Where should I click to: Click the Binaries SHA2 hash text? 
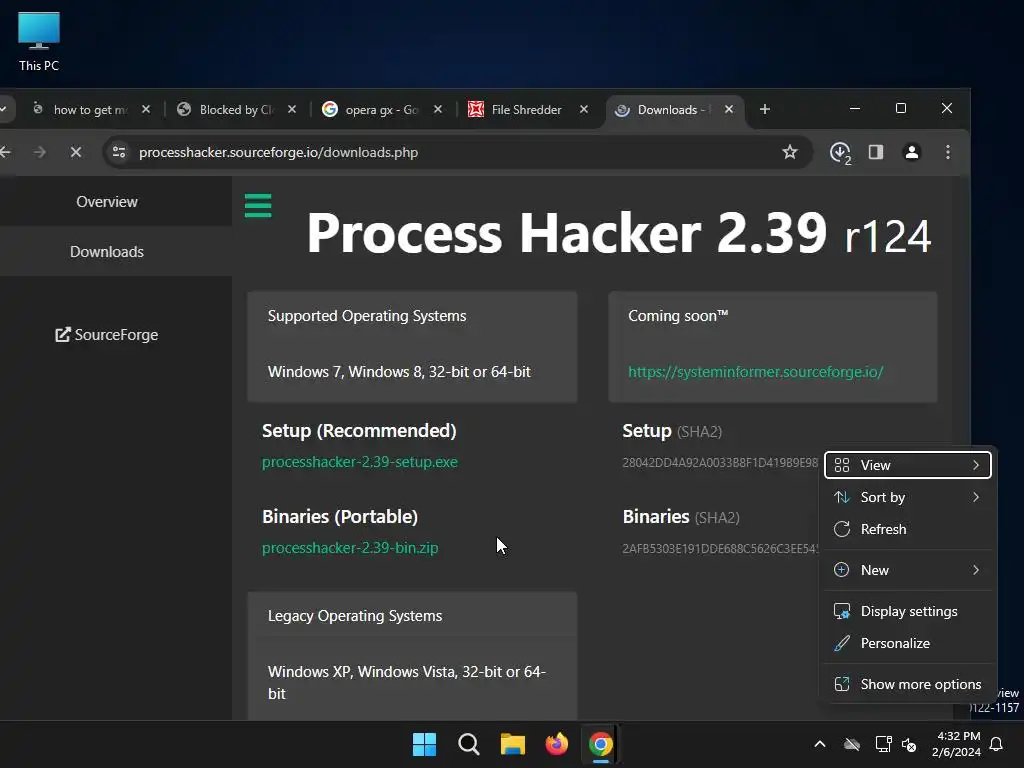pos(720,549)
